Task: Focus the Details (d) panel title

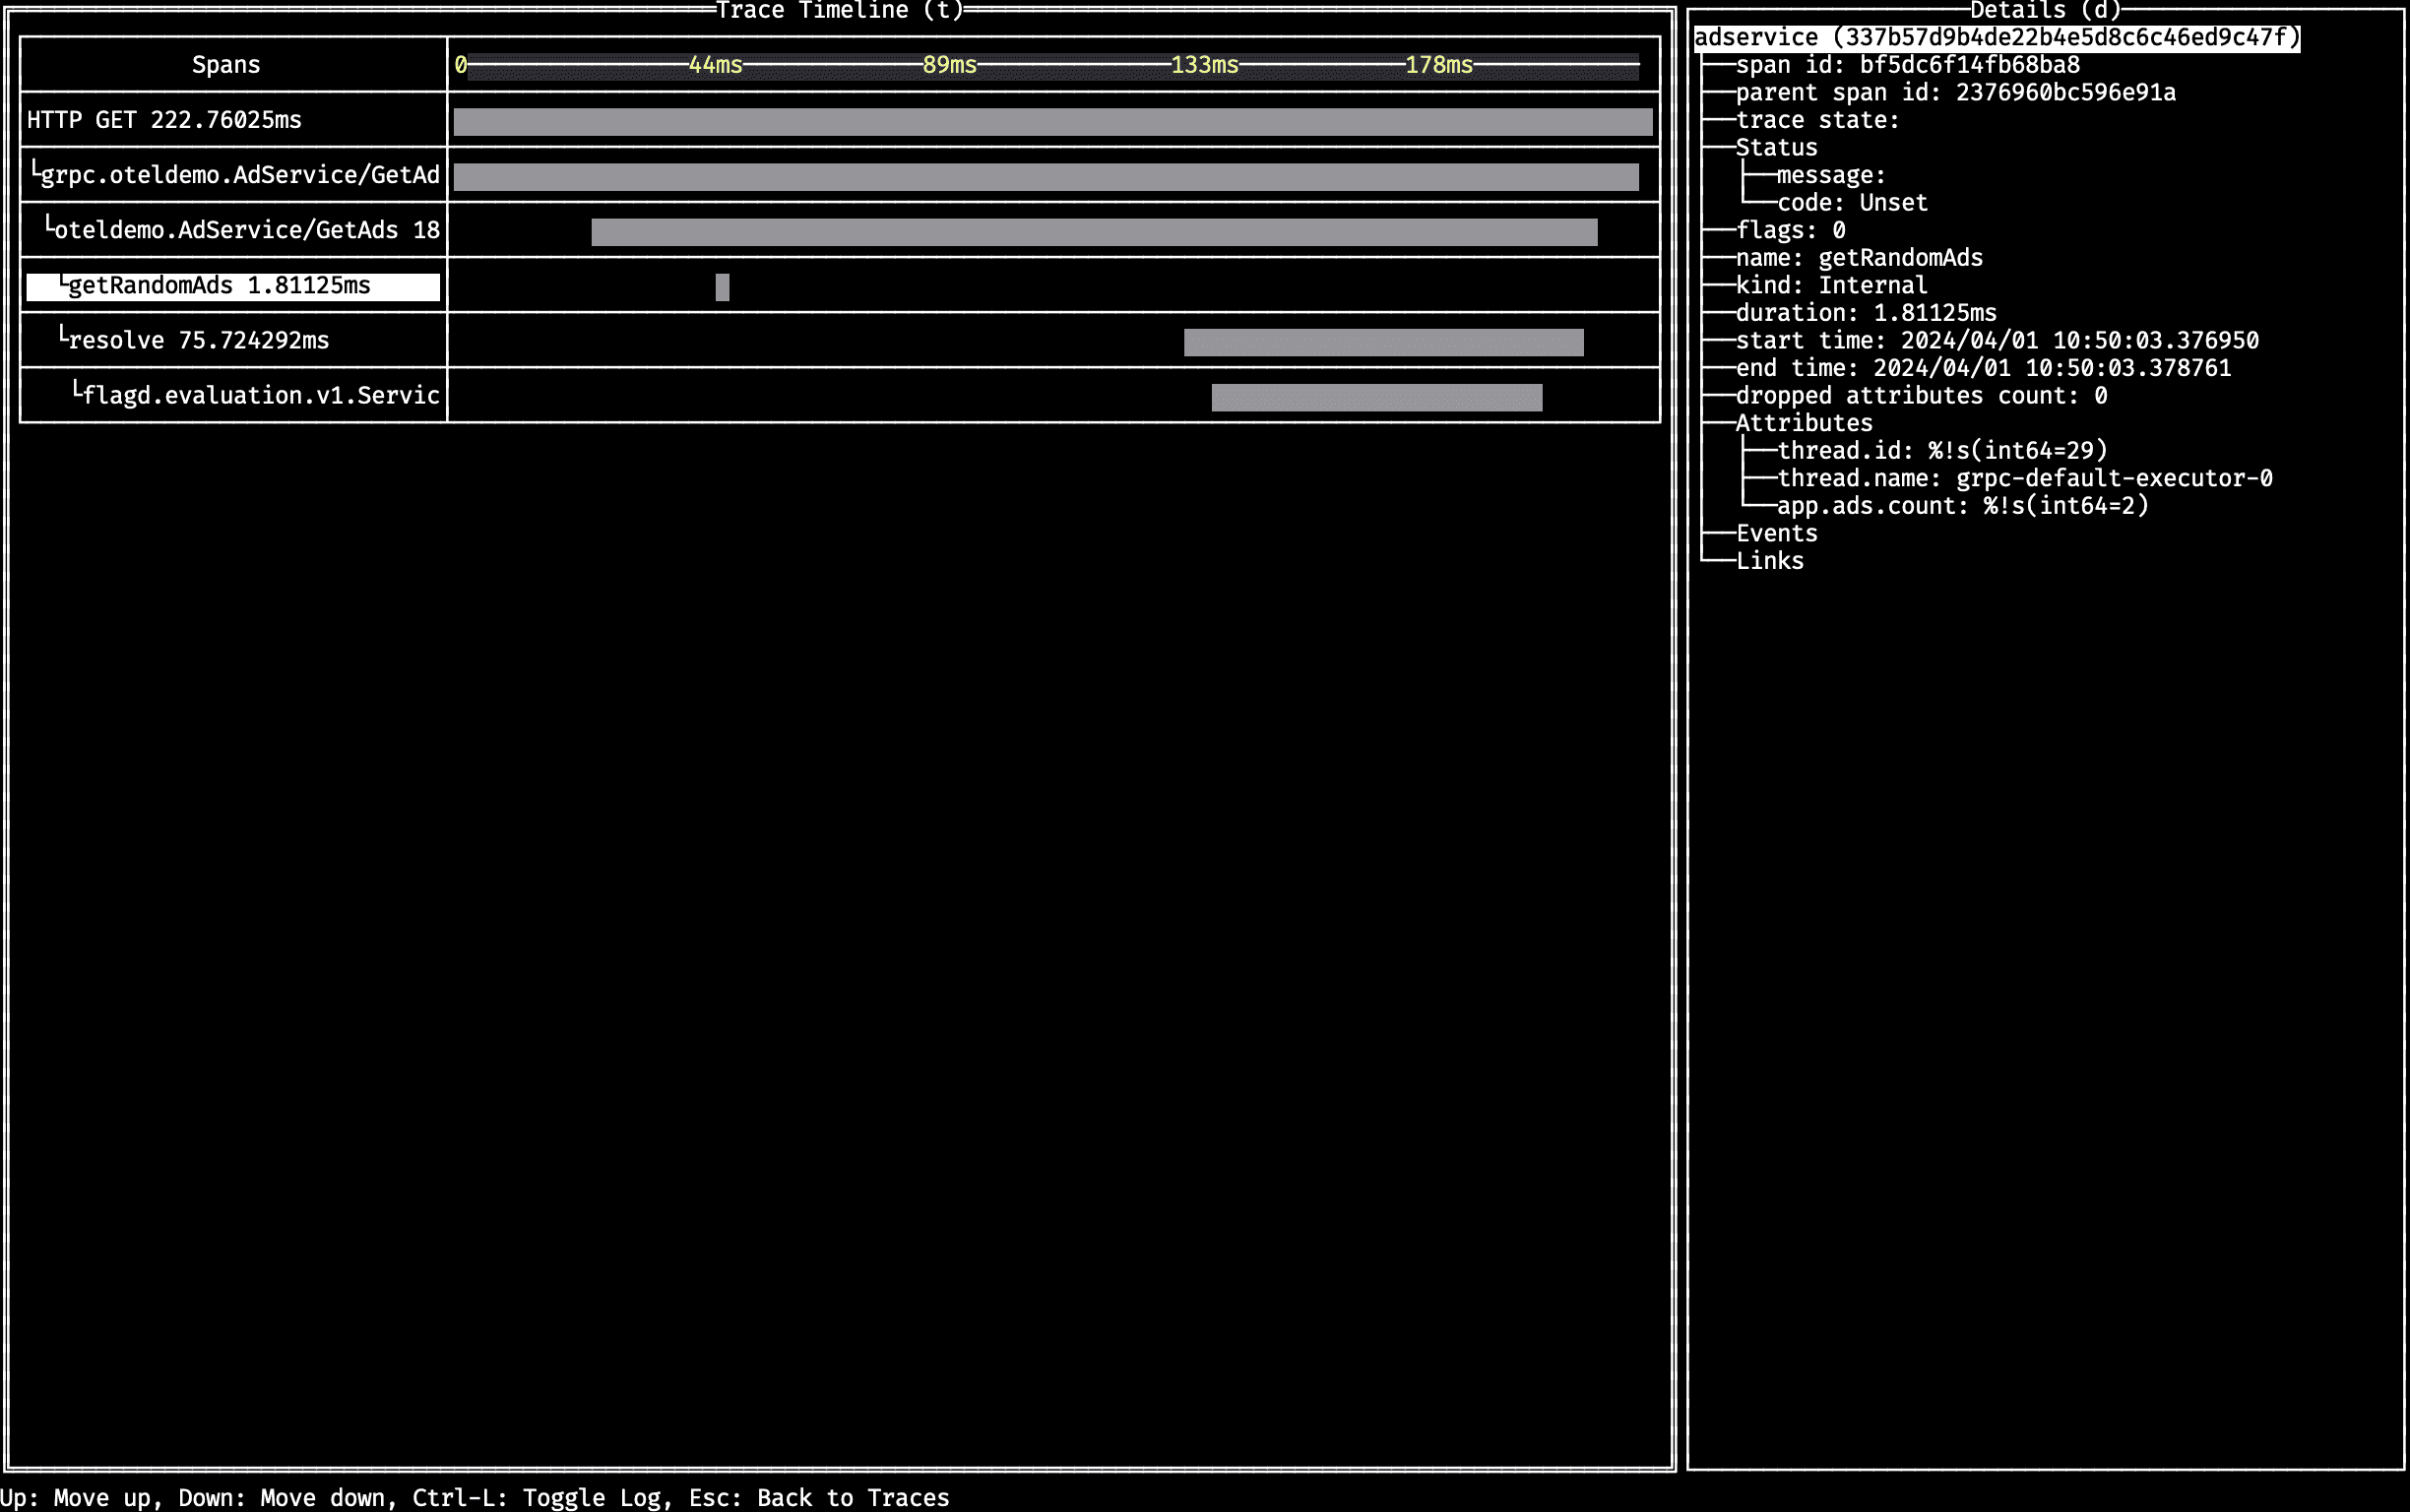Action: (2045, 11)
